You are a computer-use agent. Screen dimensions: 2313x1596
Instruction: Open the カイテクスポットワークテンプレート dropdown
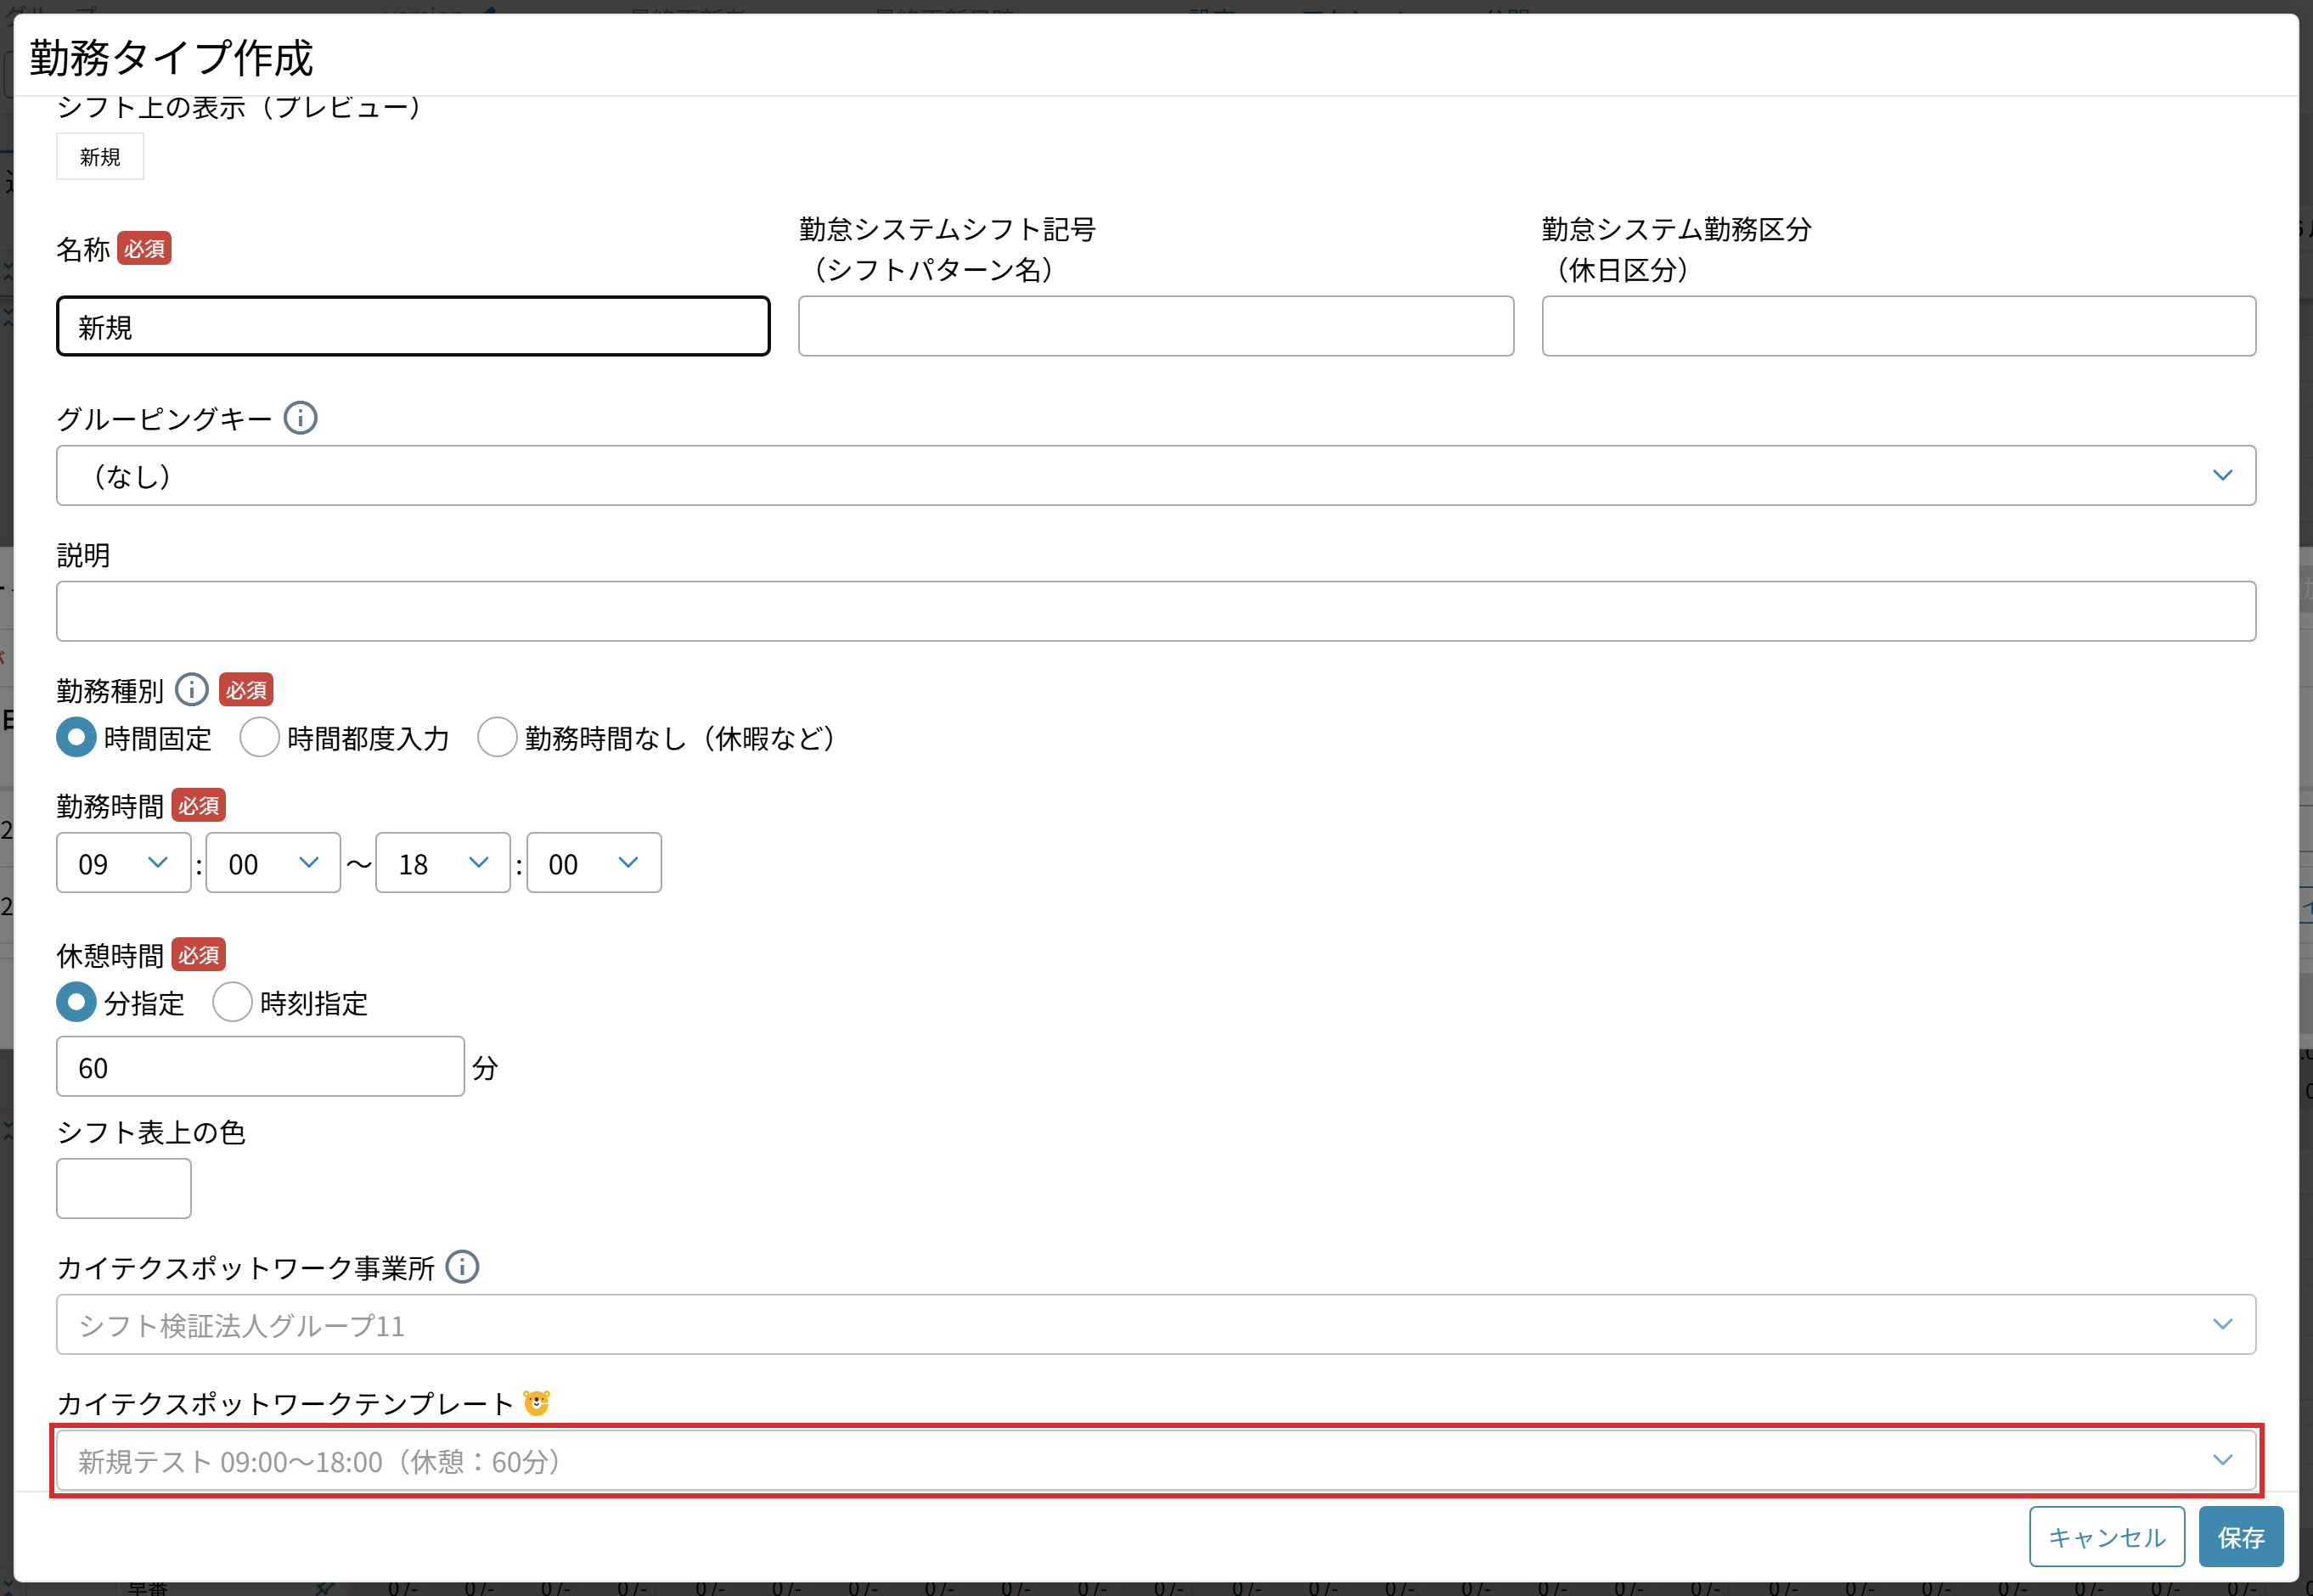1156,1460
